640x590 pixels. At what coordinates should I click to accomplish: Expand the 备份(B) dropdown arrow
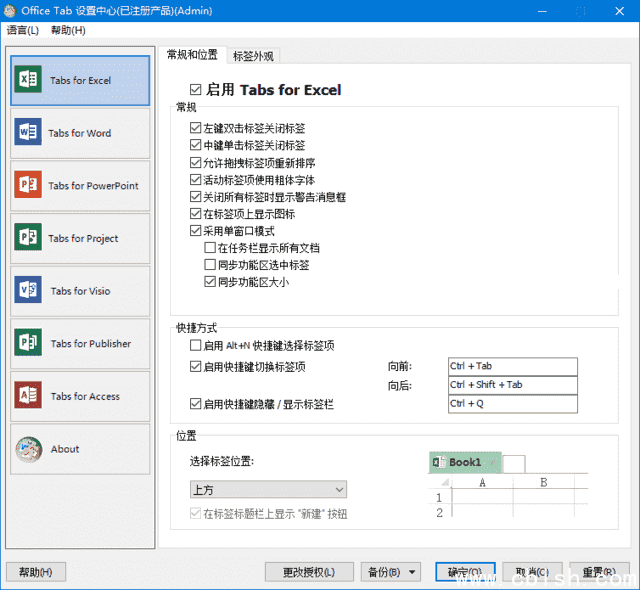click(x=412, y=572)
